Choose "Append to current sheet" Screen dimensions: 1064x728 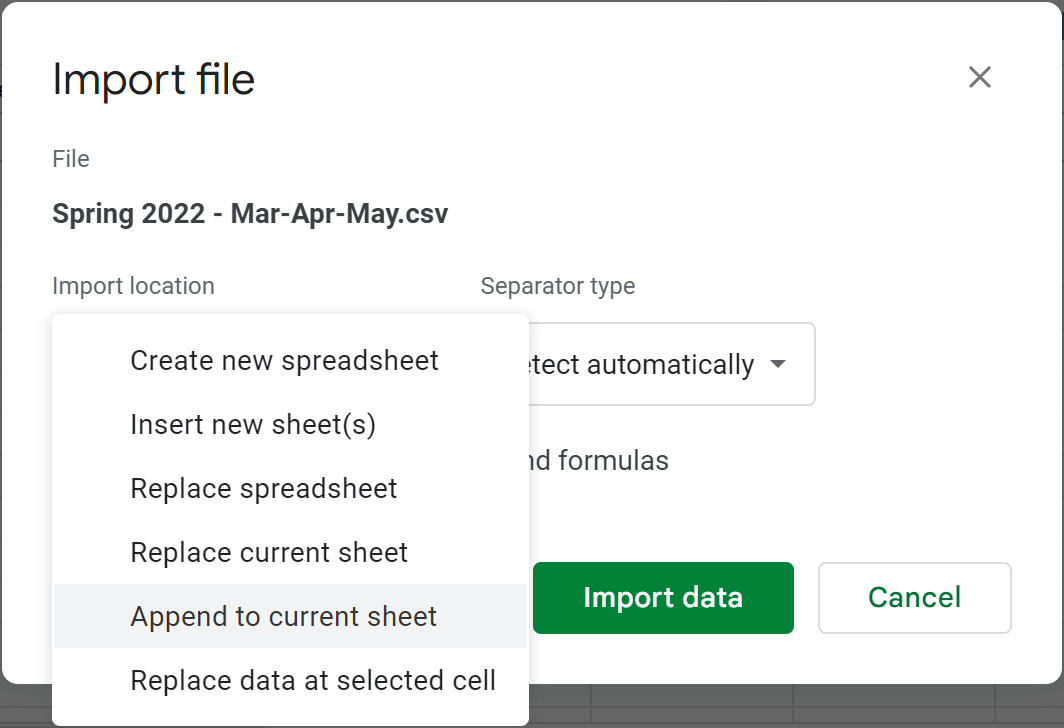tap(283, 616)
